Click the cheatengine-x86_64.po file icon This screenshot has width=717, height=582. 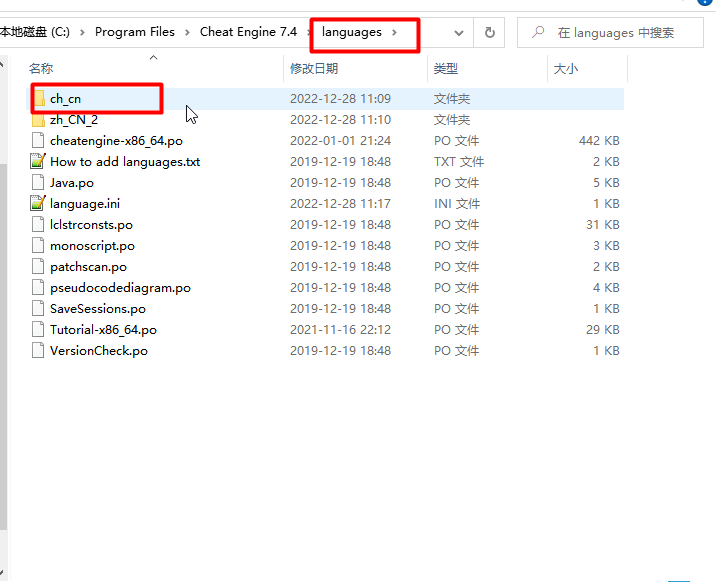38,141
